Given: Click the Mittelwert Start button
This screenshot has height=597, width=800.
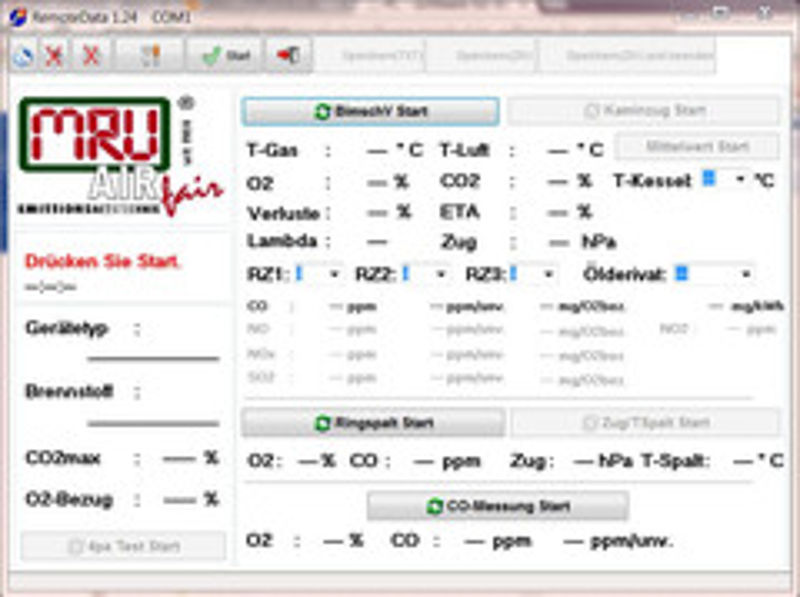Looking at the screenshot, I should click(x=697, y=146).
